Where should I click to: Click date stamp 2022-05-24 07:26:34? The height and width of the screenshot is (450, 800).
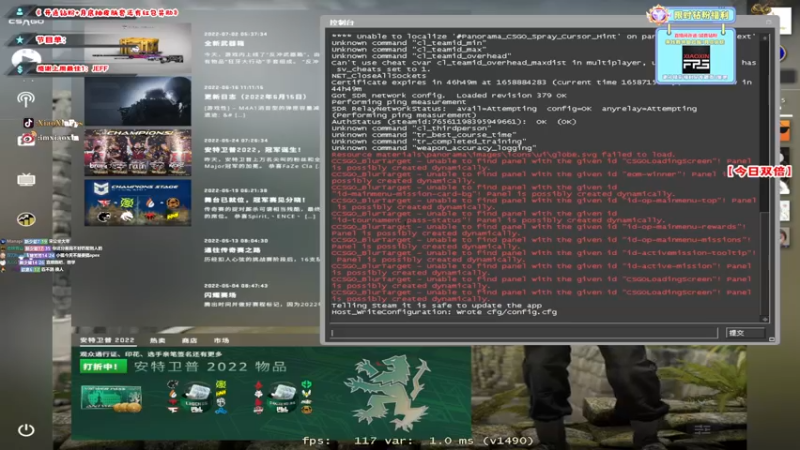click(x=235, y=140)
